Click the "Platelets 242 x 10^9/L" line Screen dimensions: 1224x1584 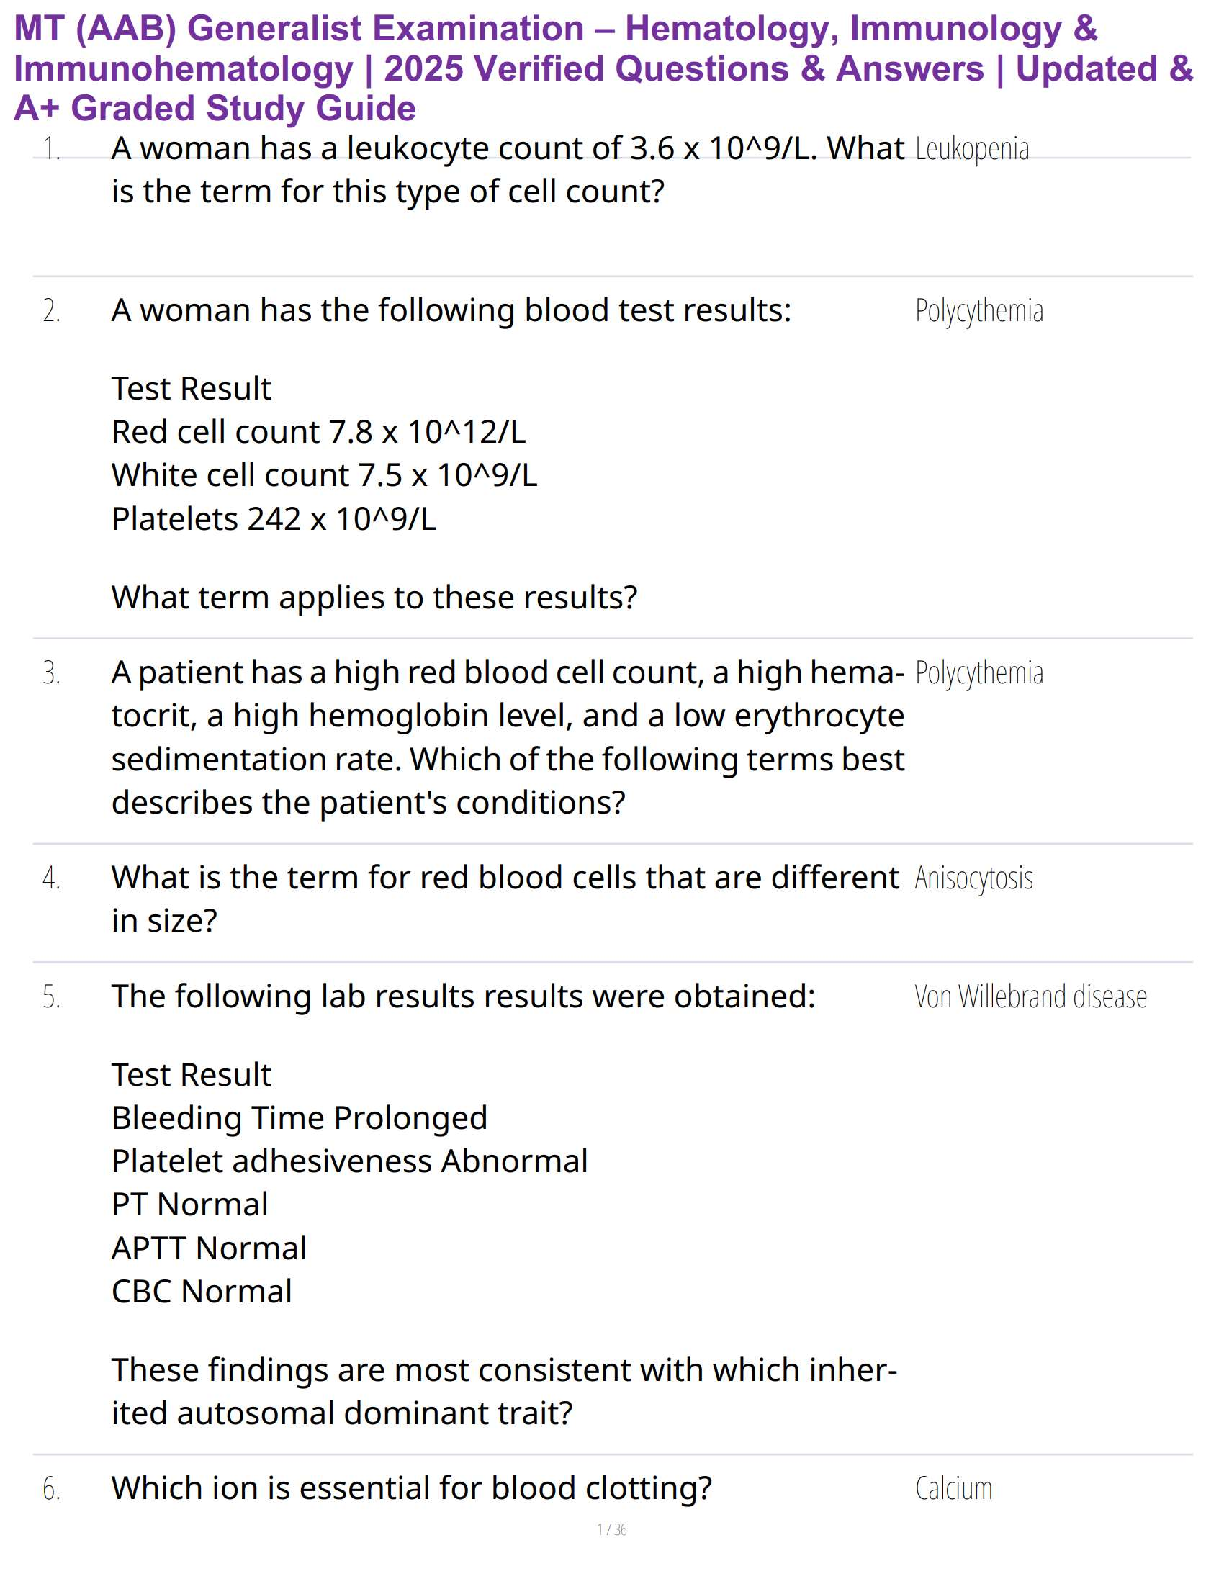click(x=274, y=519)
